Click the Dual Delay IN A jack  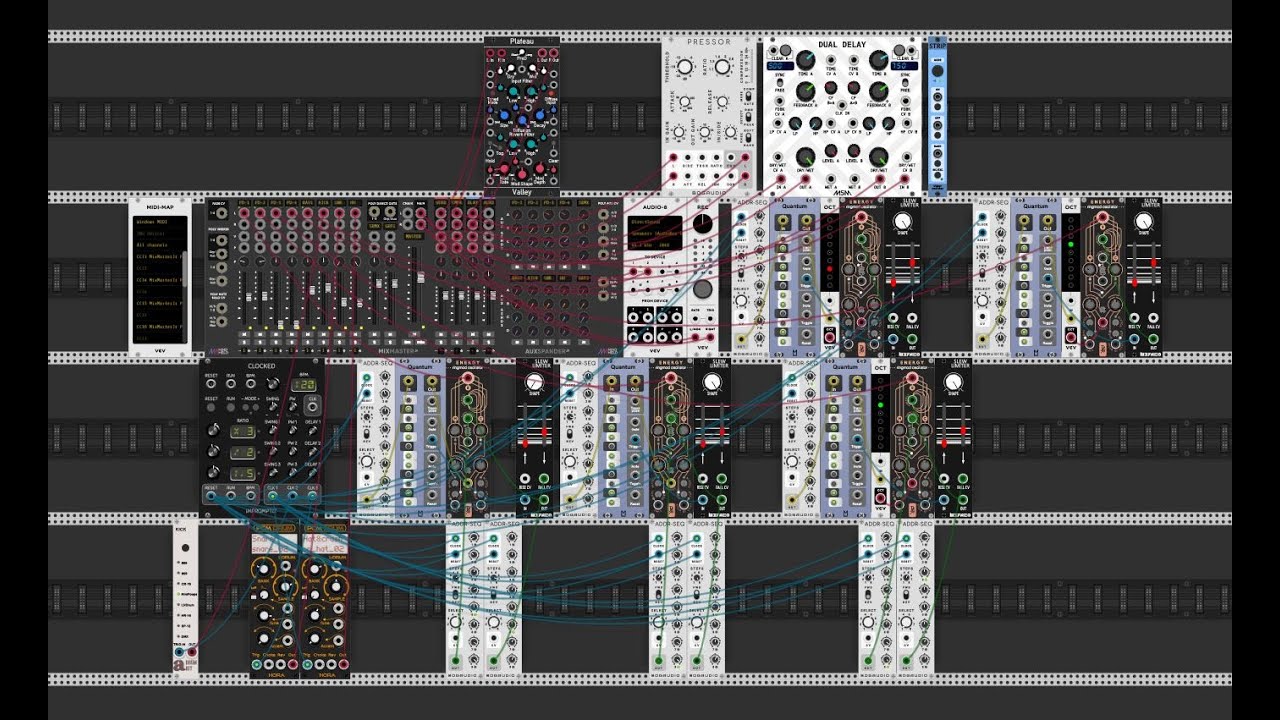[x=781, y=179]
